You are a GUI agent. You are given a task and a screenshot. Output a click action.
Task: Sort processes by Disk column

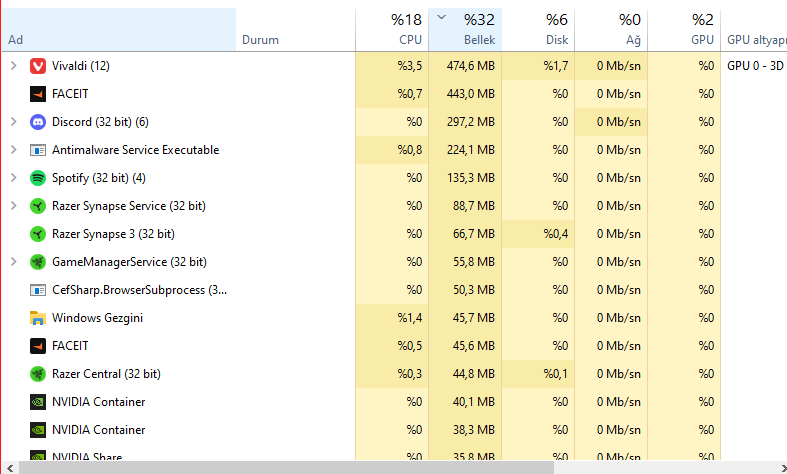(x=540, y=29)
